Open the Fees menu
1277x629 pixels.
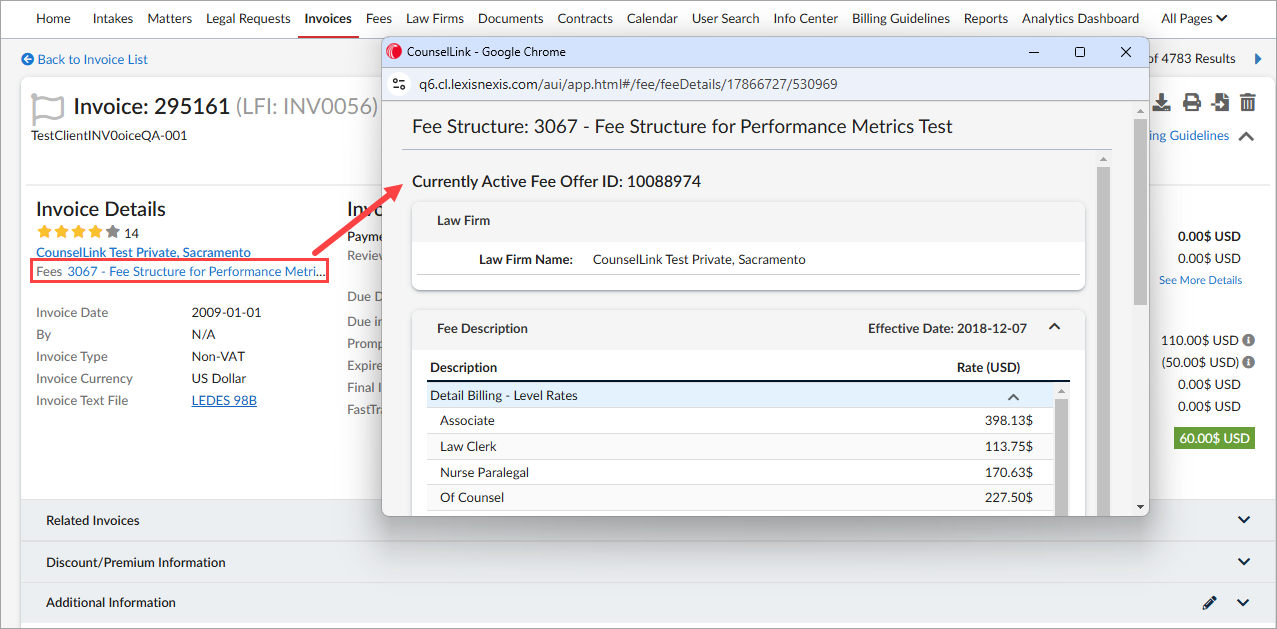pyautogui.click(x=379, y=18)
